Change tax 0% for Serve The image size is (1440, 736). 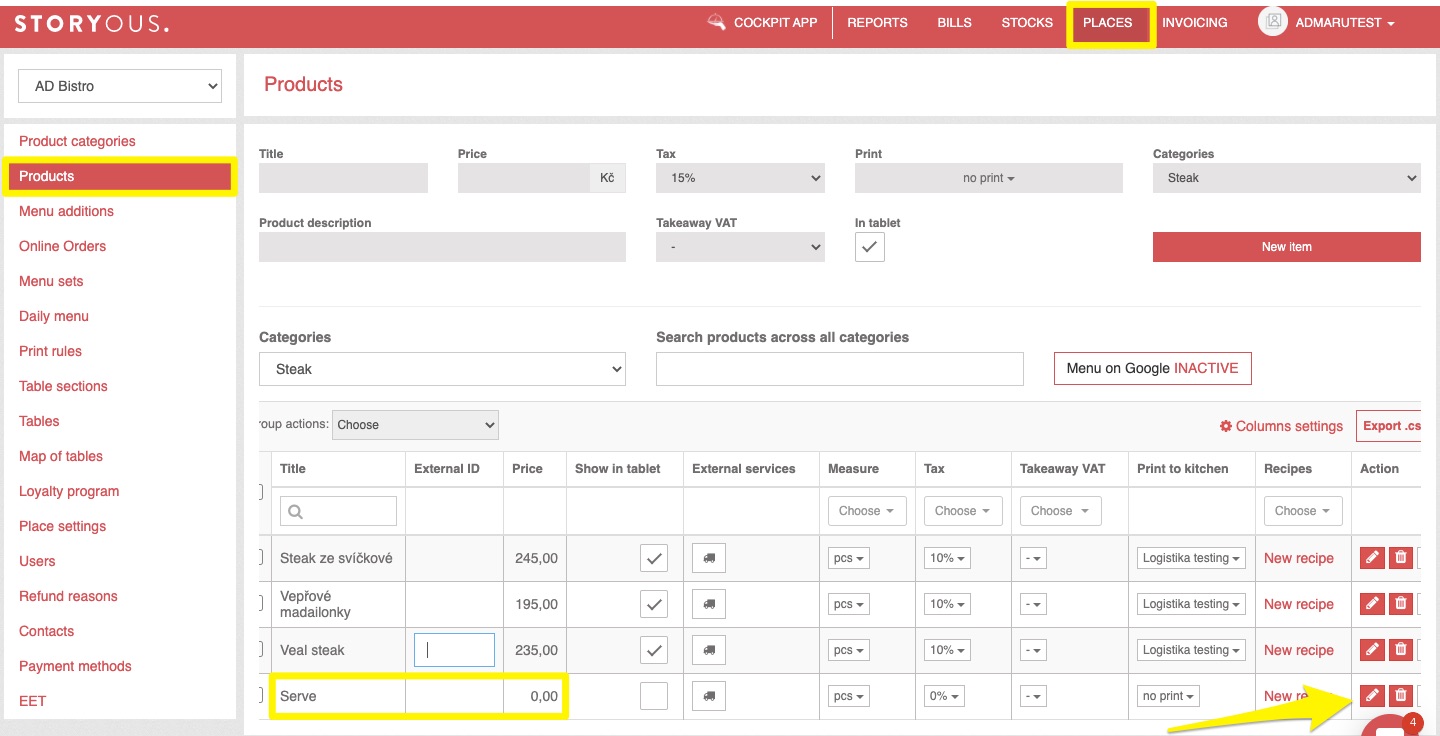(944, 696)
